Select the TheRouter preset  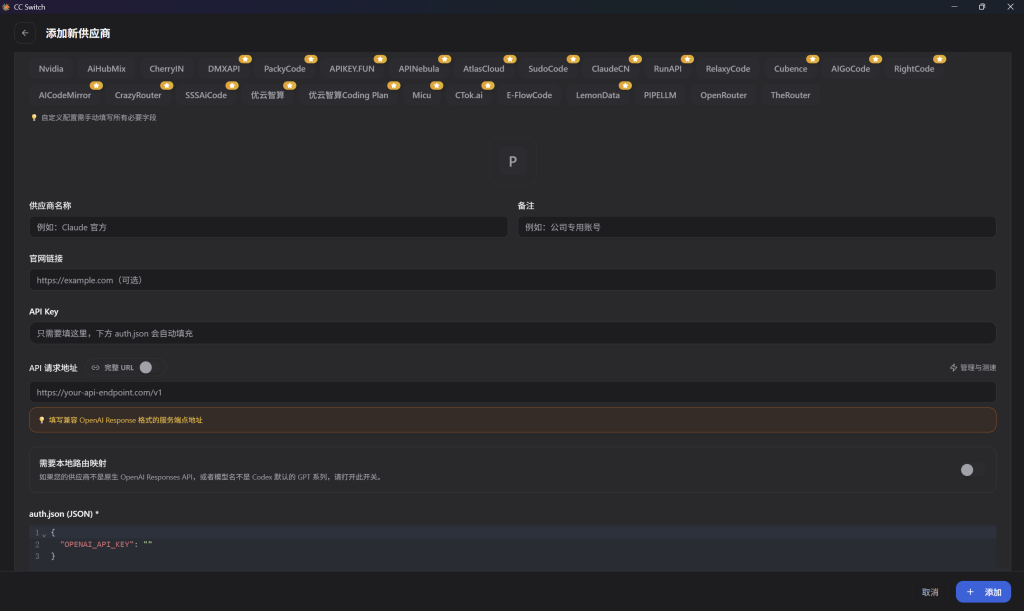[x=790, y=95]
